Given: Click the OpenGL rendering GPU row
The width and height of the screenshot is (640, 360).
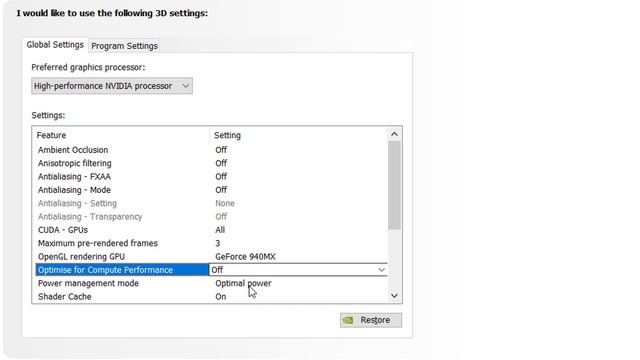Looking at the screenshot, I should pyautogui.click(x=211, y=257).
